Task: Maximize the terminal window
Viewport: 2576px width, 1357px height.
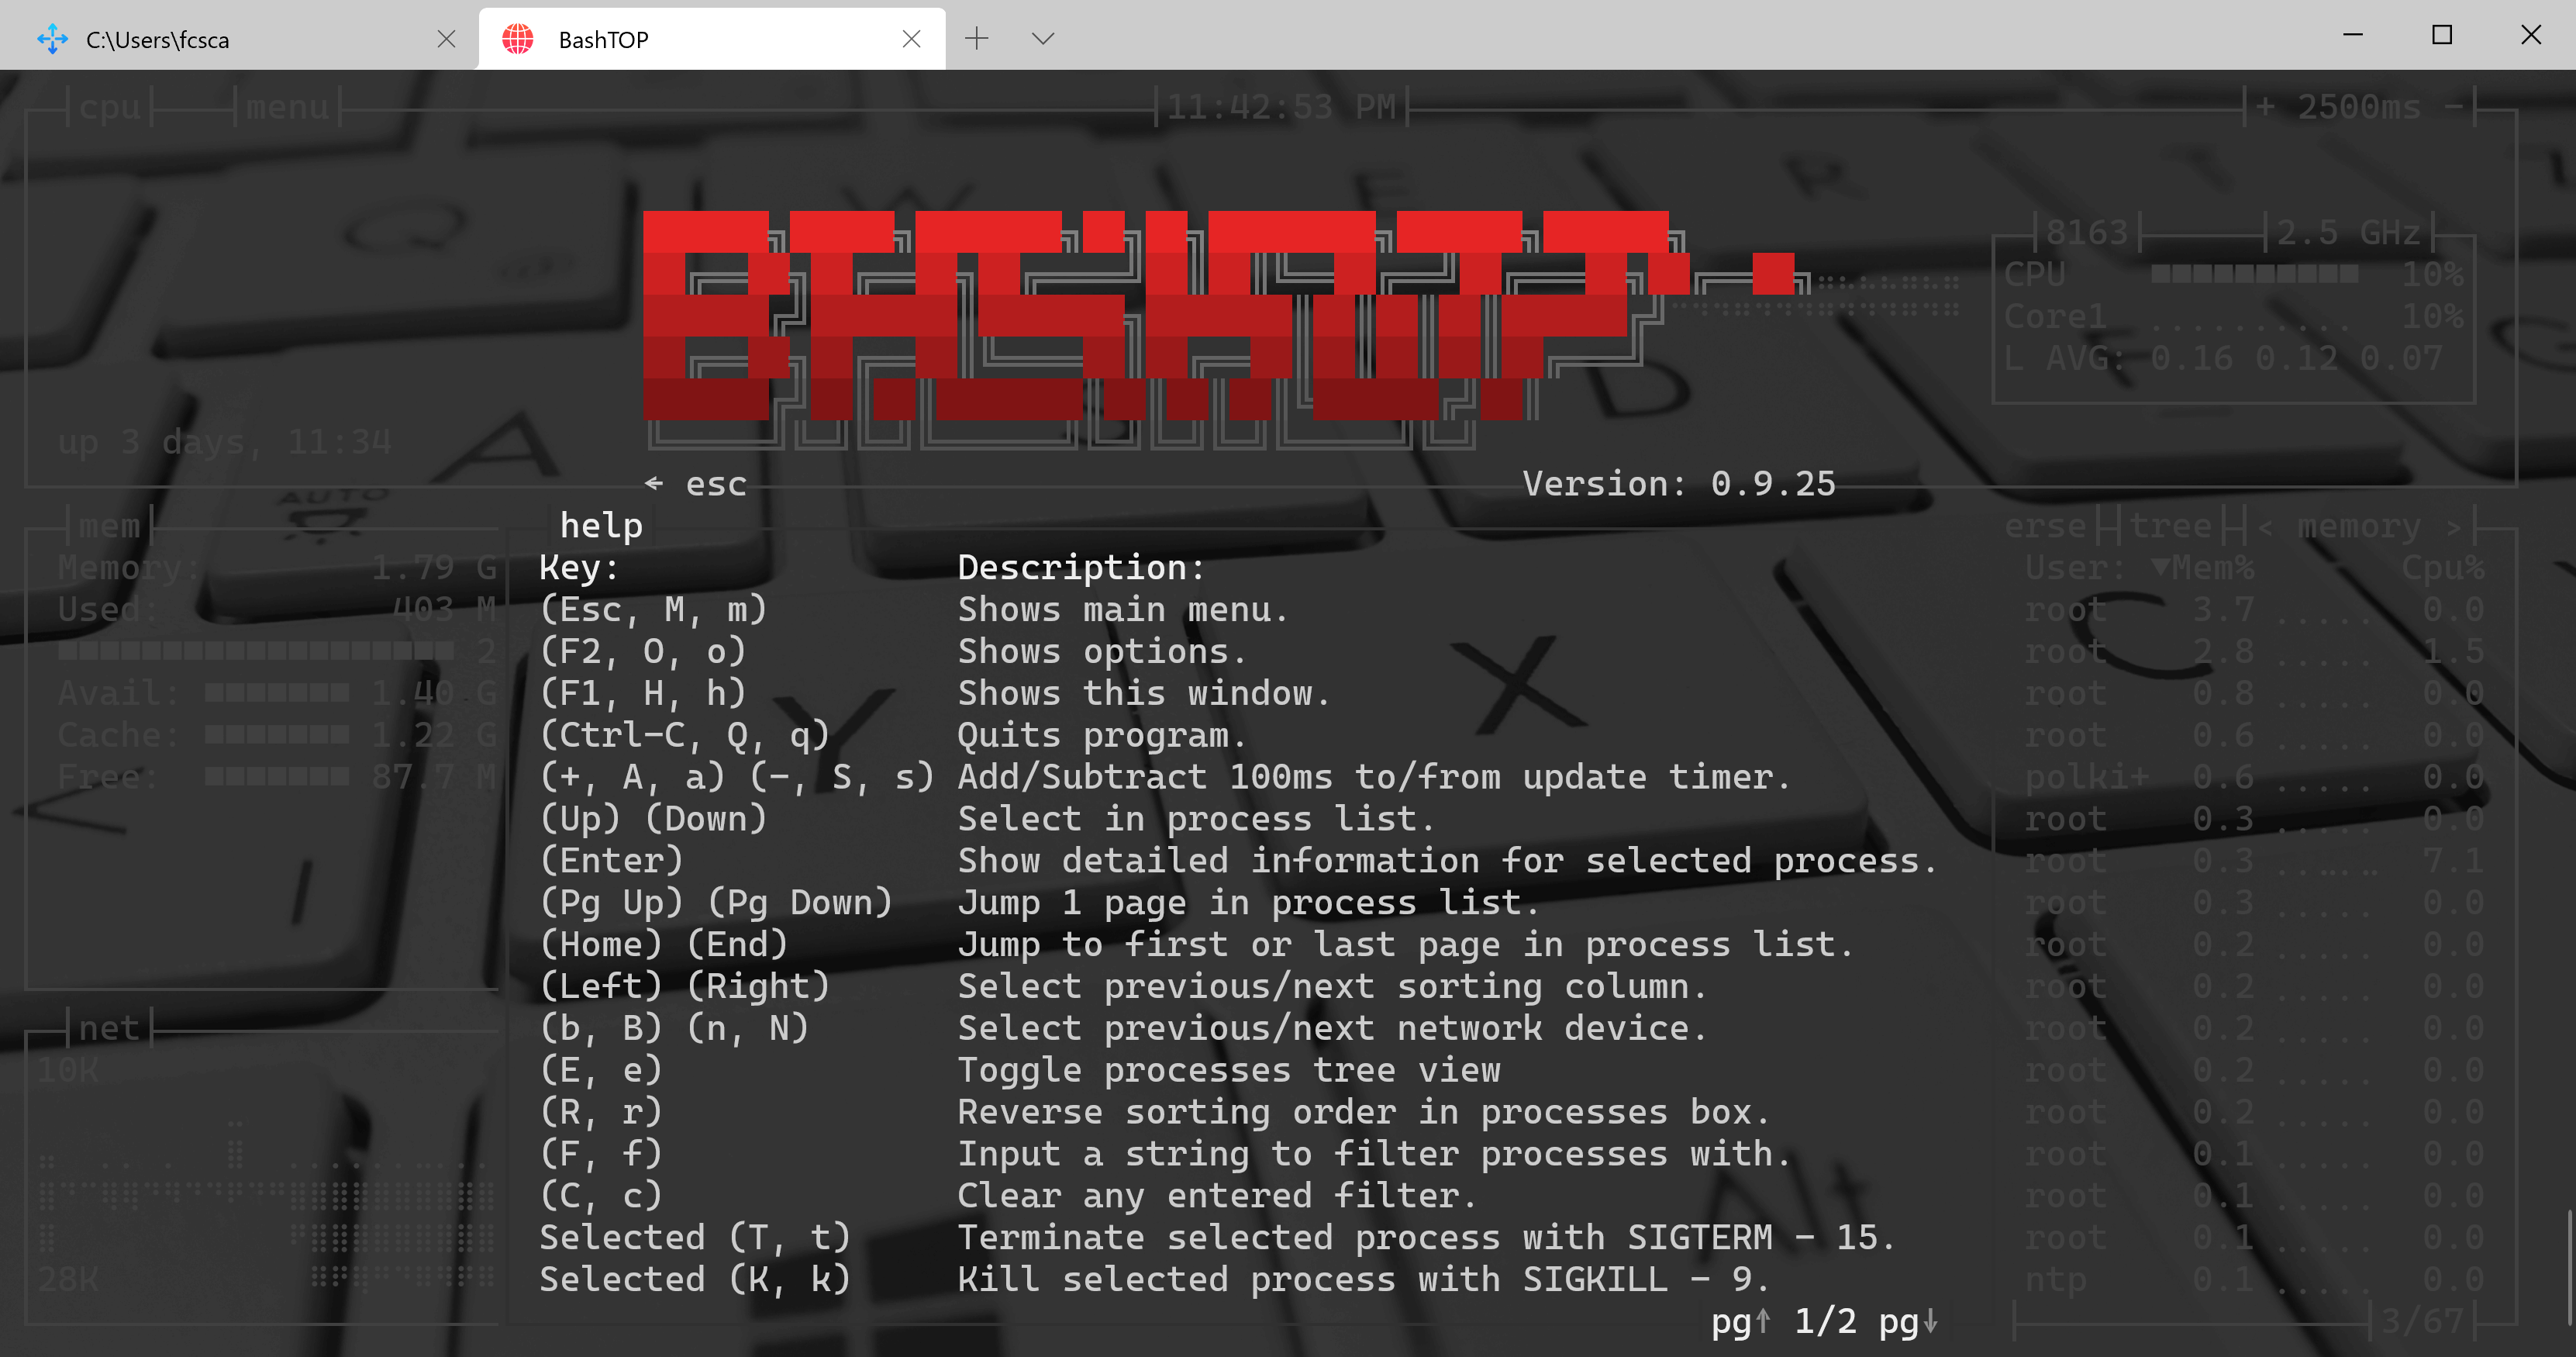Action: pyautogui.click(x=2441, y=35)
